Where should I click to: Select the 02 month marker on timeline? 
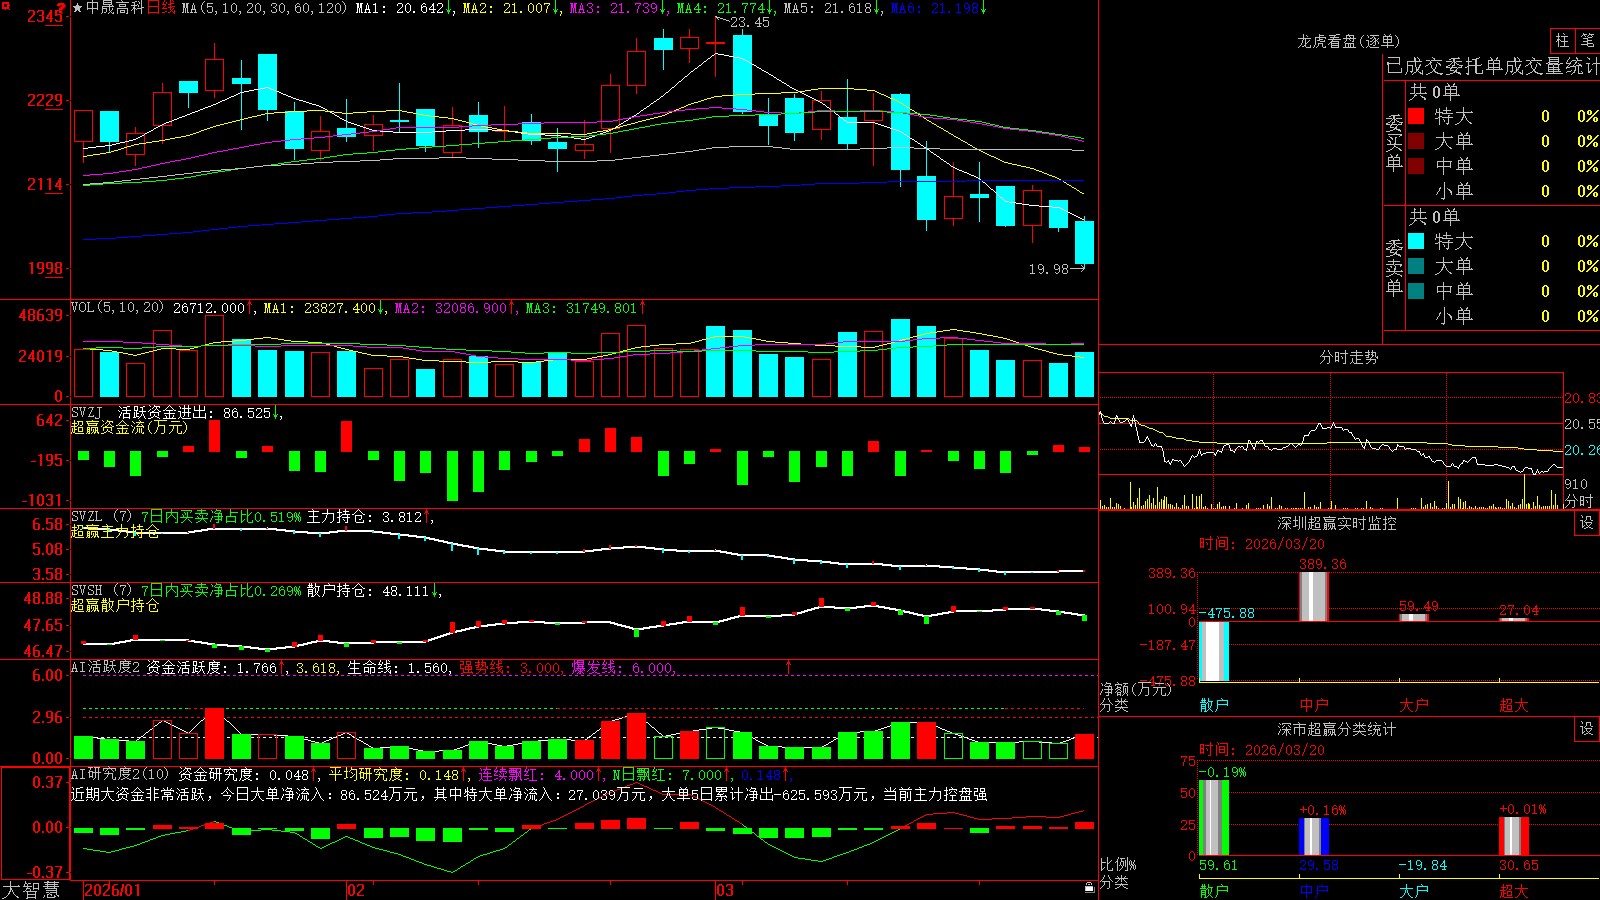tap(355, 890)
